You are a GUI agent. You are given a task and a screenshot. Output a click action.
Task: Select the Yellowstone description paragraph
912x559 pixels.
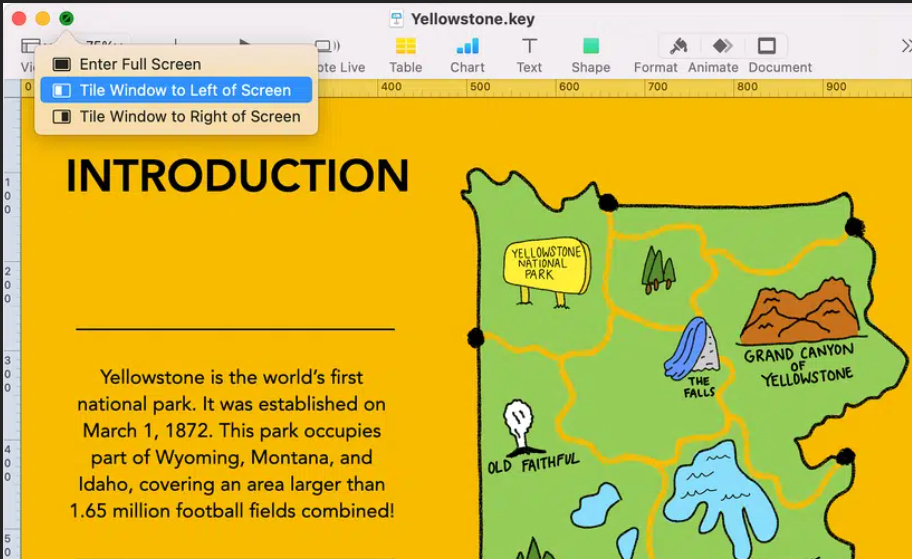[x=232, y=444]
